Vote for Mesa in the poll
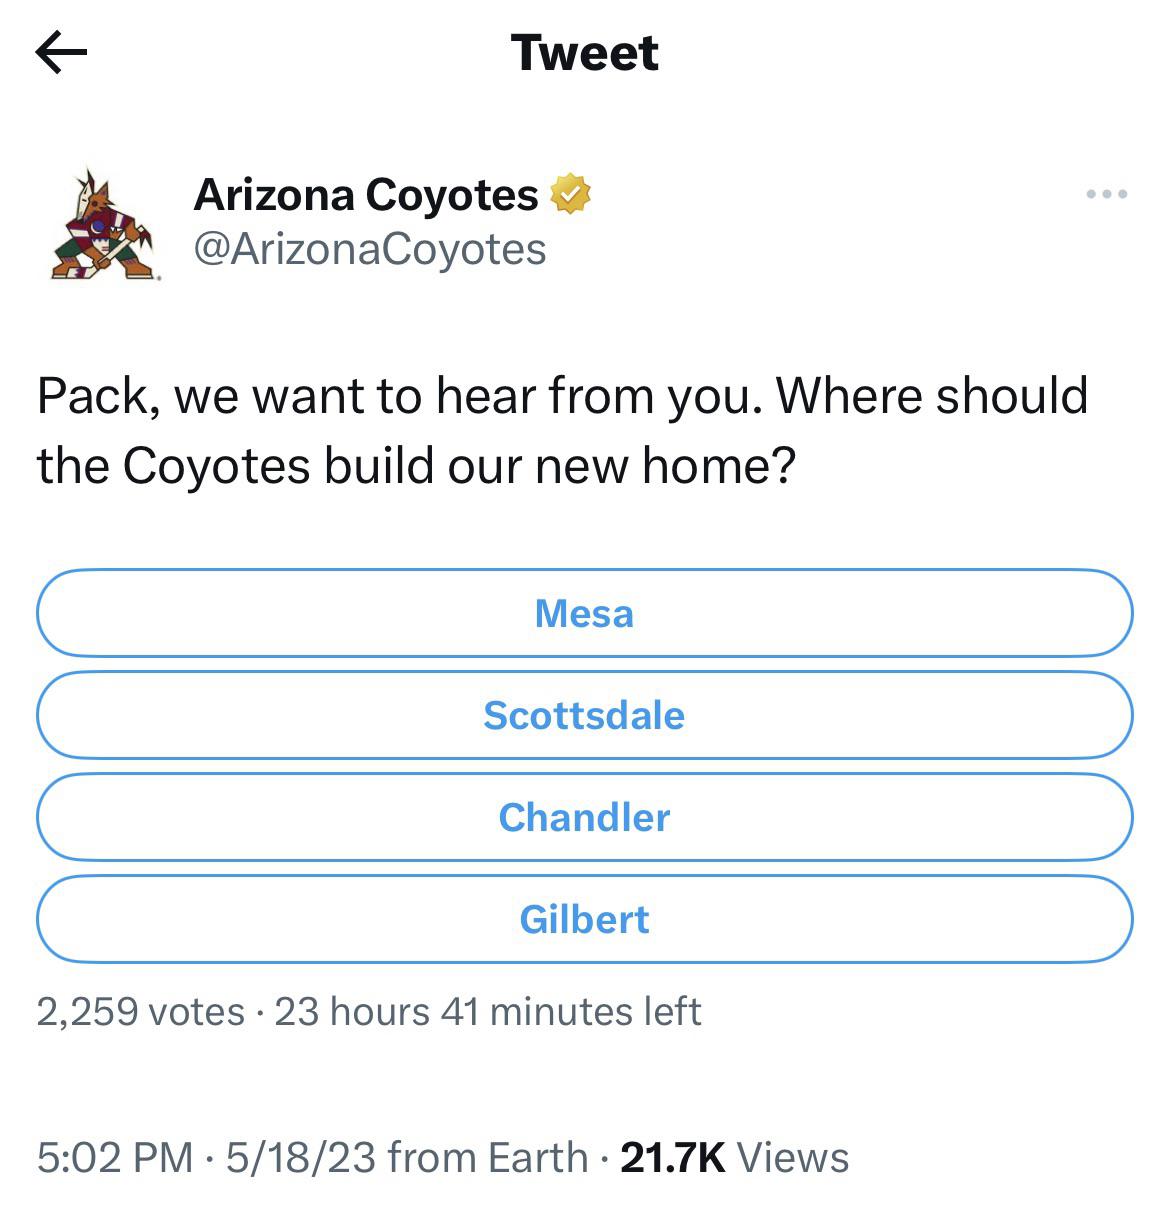This screenshot has width=1170, height=1217. [585, 613]
